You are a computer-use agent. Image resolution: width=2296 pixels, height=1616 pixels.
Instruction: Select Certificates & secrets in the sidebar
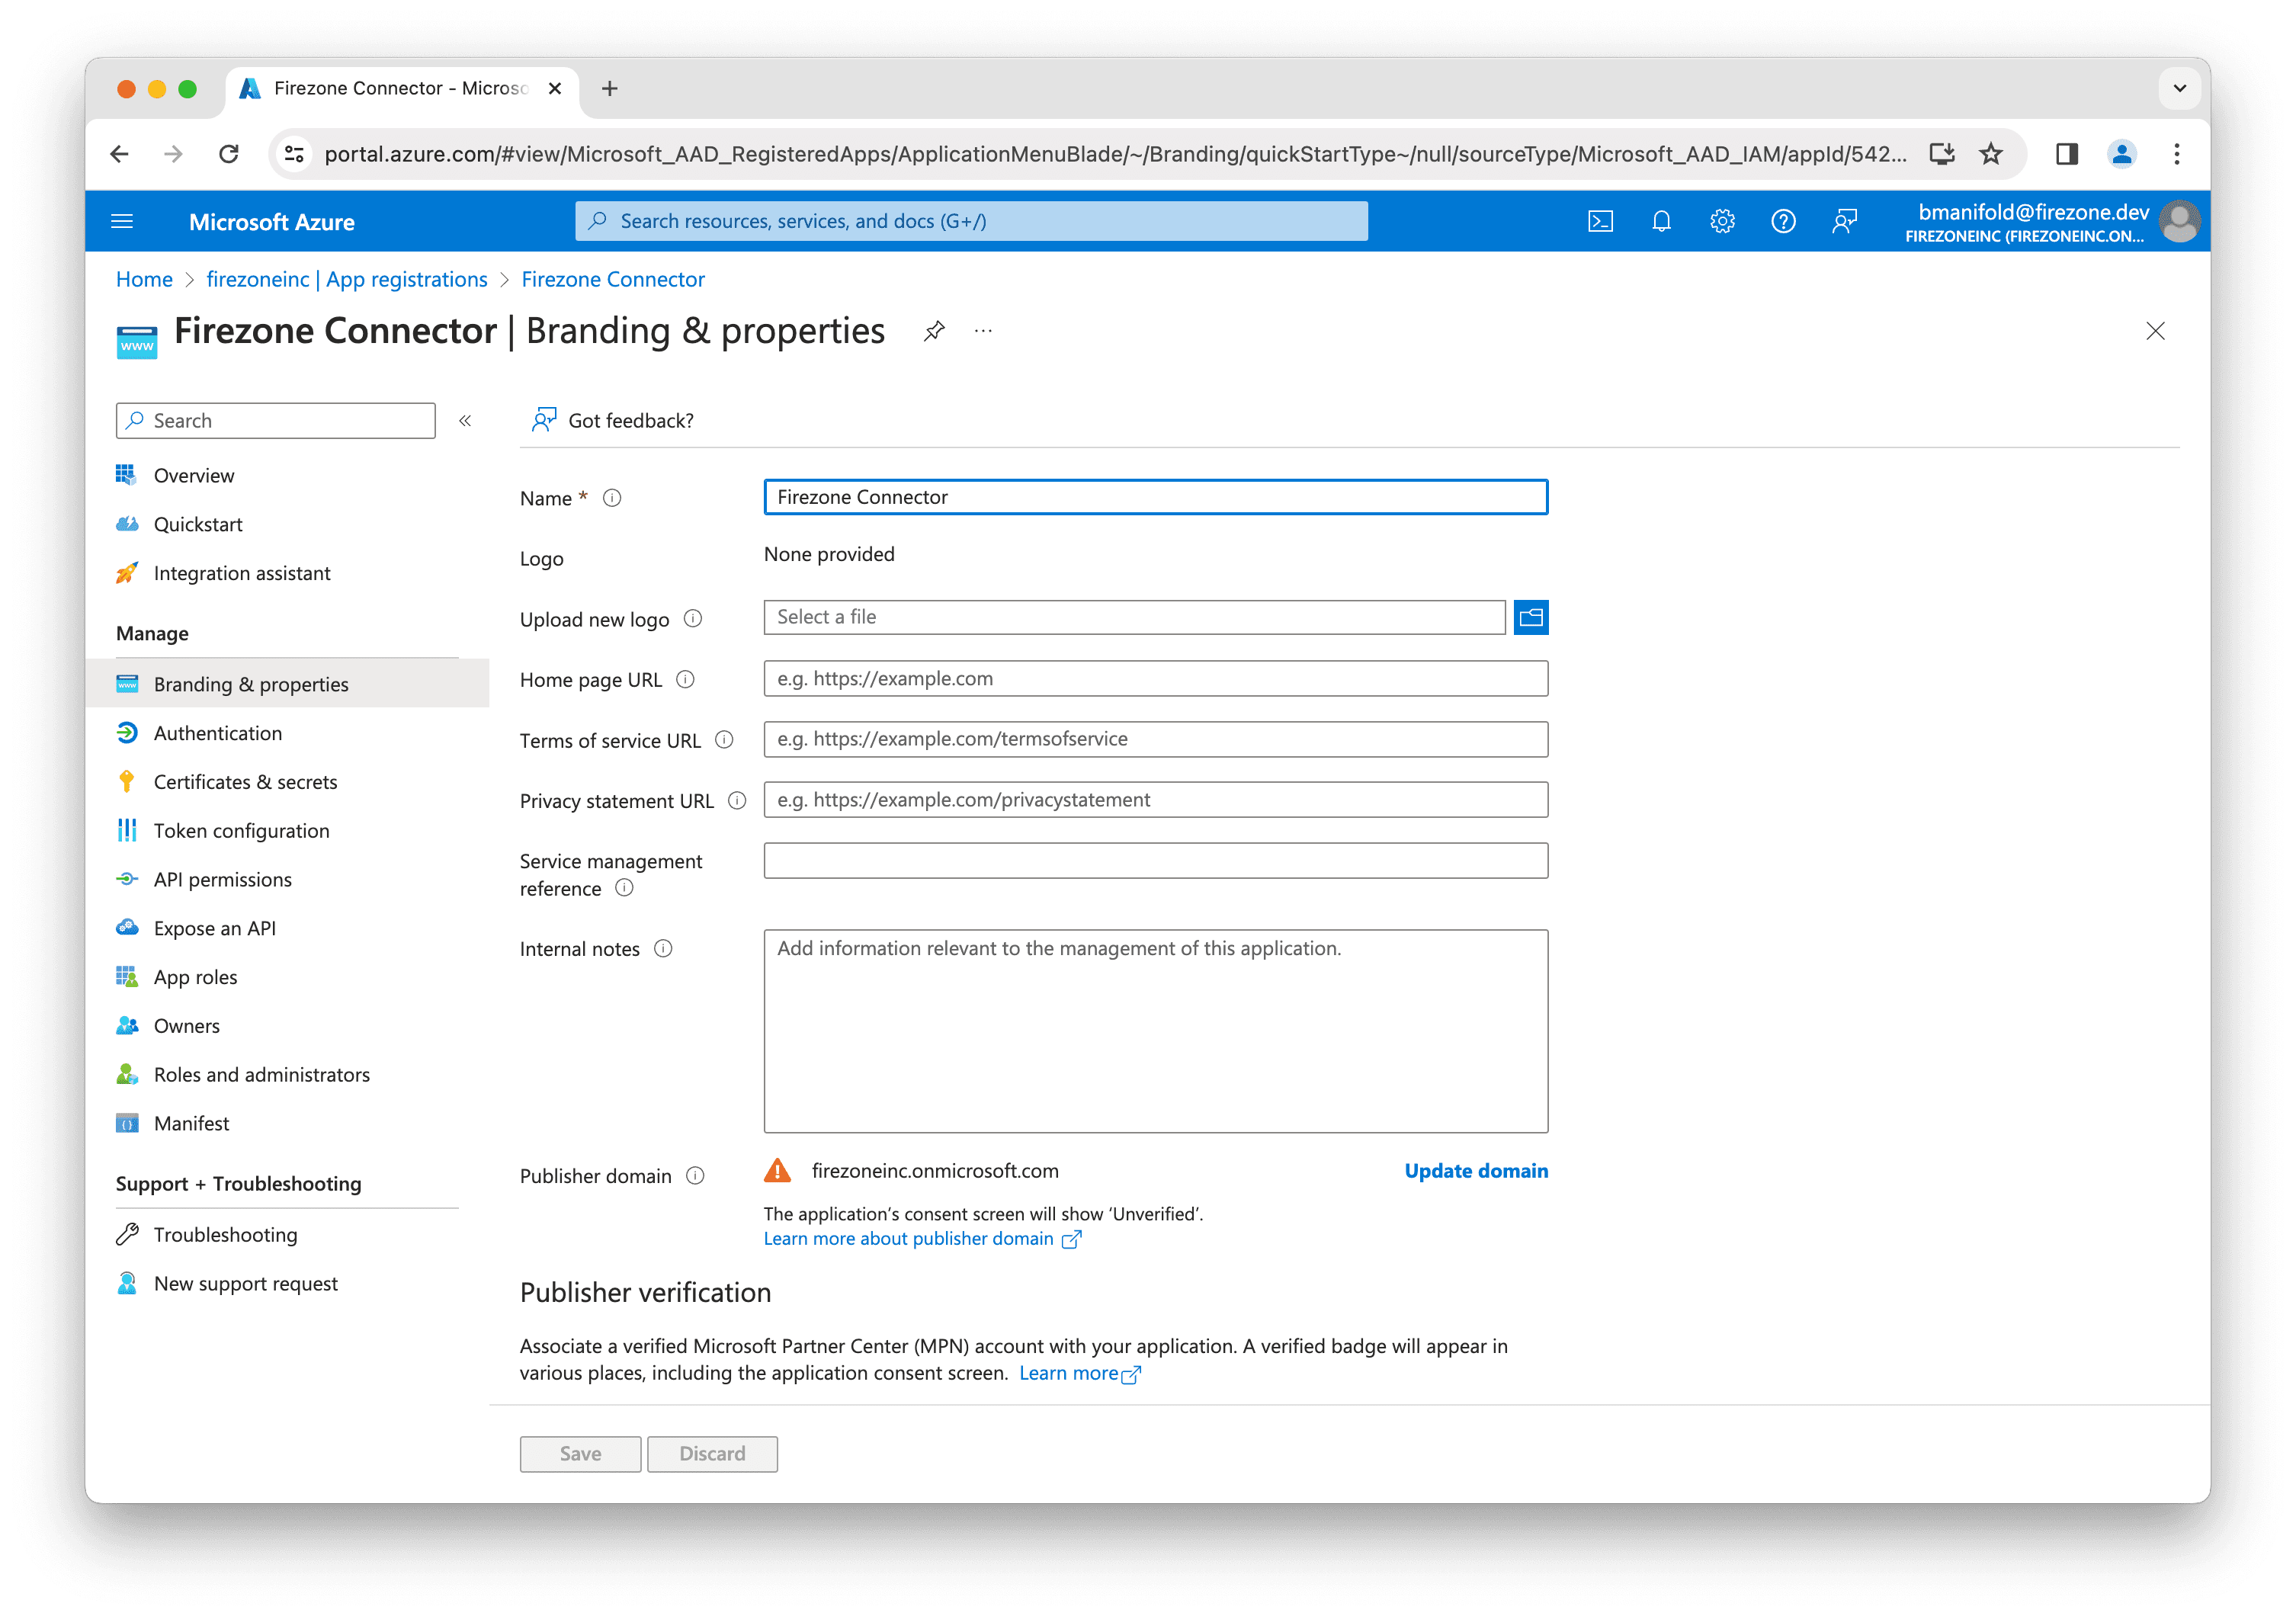[245, 781]
